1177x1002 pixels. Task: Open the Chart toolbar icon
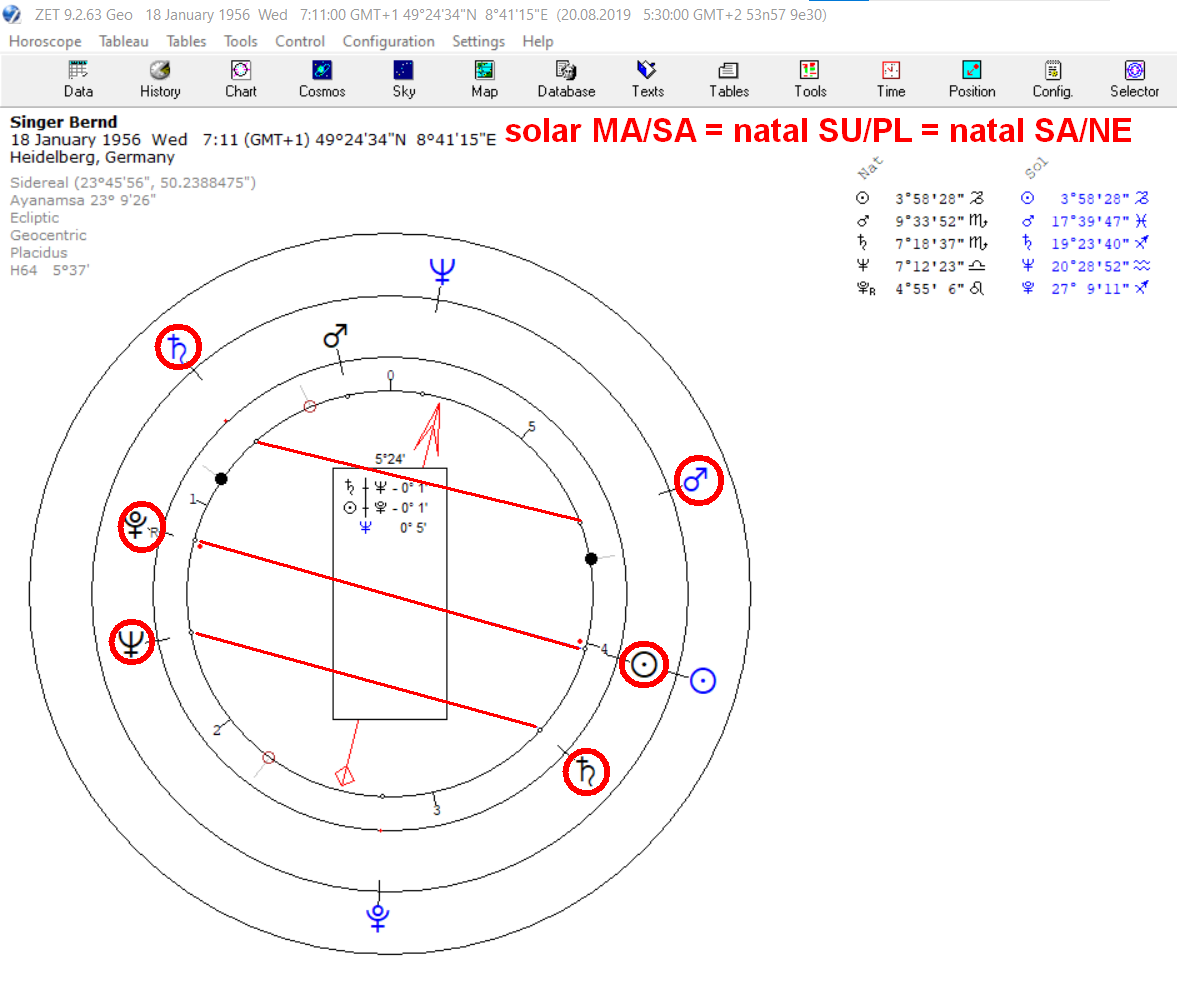[x=240, y=80]
